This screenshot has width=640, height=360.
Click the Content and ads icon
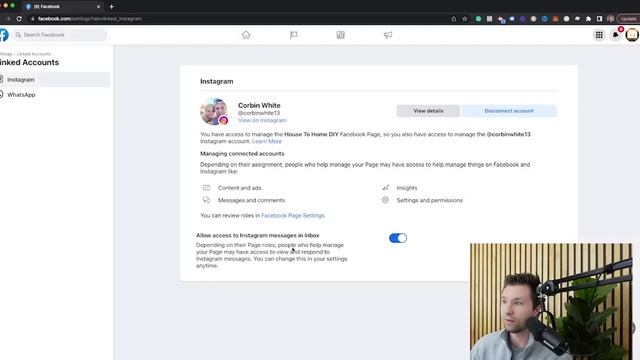207,188
